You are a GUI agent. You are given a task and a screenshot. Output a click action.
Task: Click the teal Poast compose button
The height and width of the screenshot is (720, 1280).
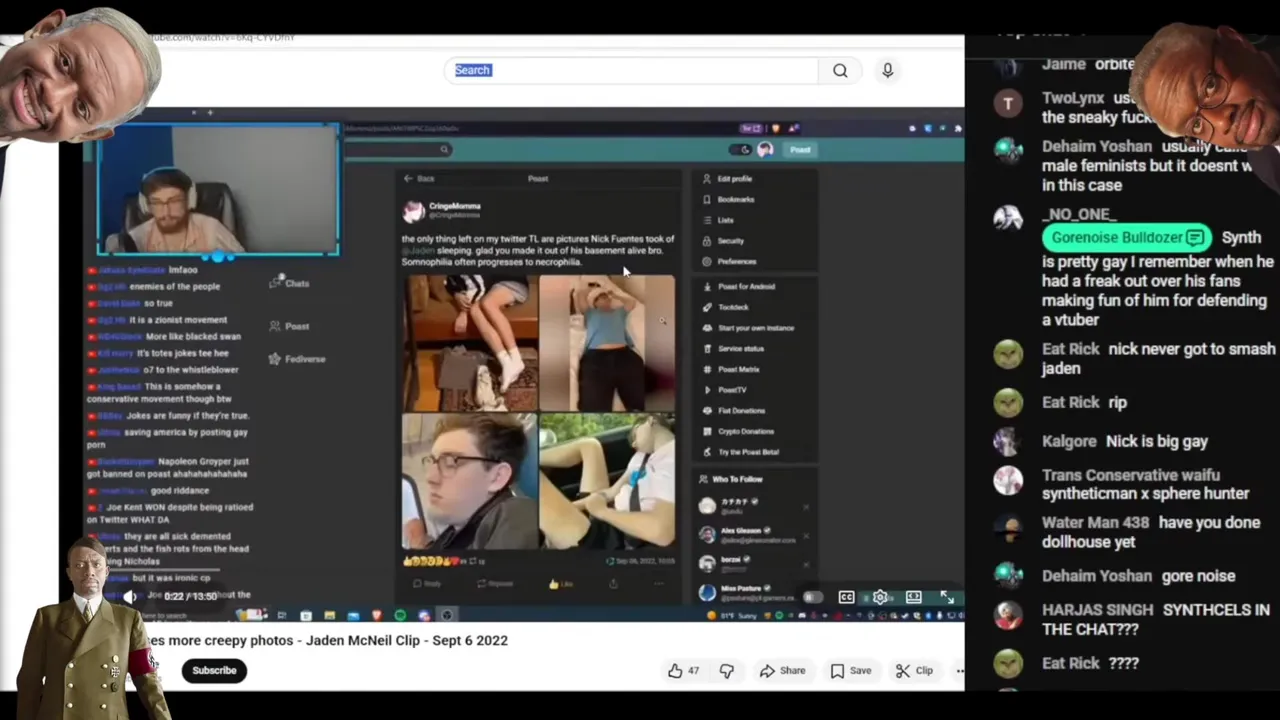801,149
